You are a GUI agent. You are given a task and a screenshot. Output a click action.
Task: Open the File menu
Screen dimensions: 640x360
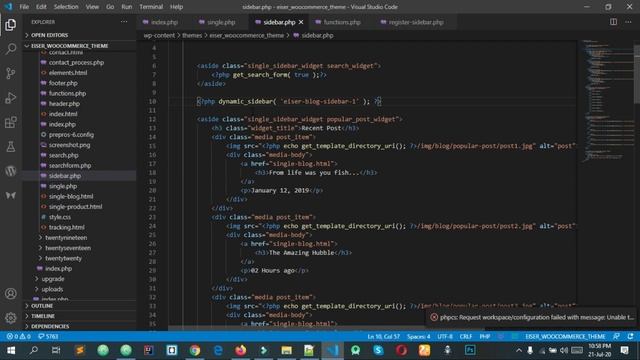(x=24, y=7)
